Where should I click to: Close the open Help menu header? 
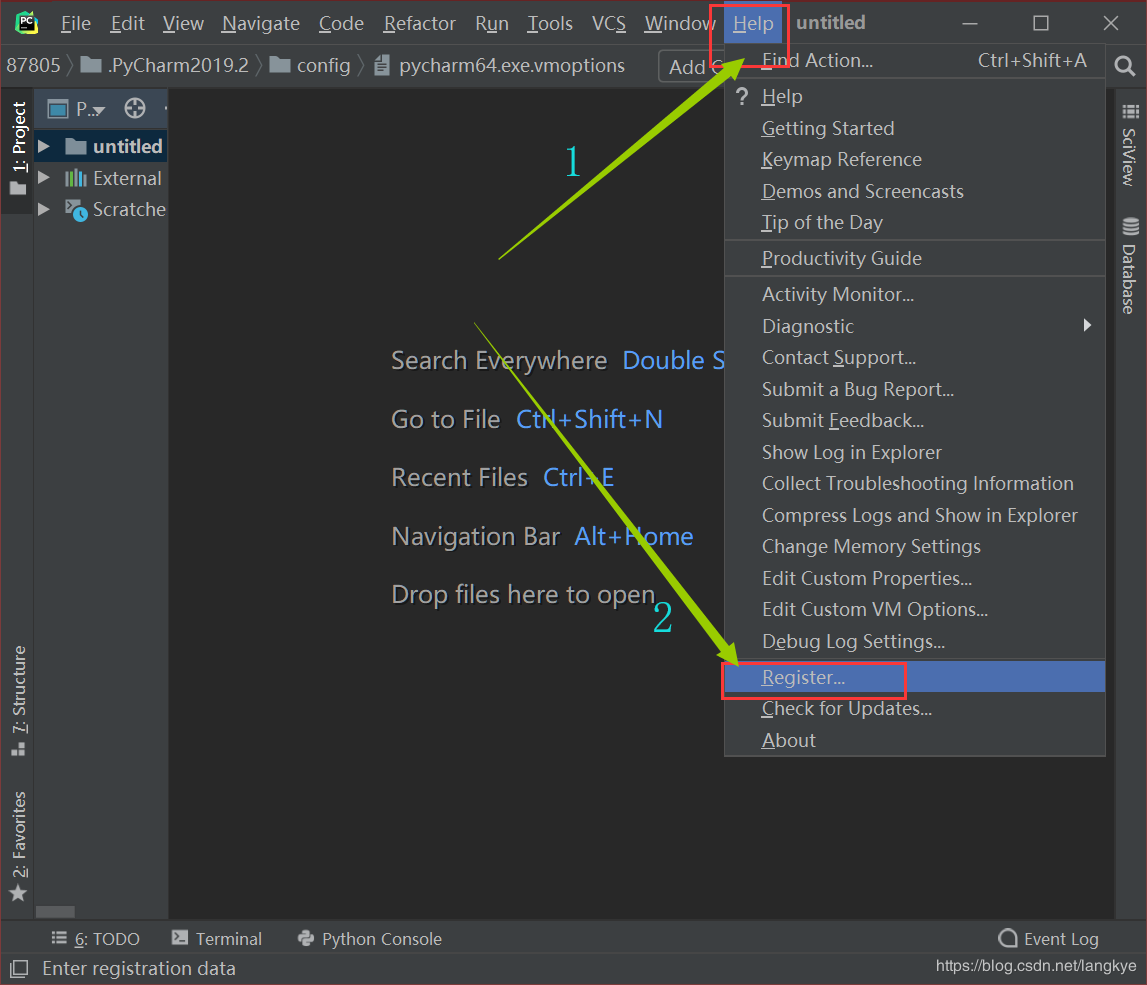[753, 23]
